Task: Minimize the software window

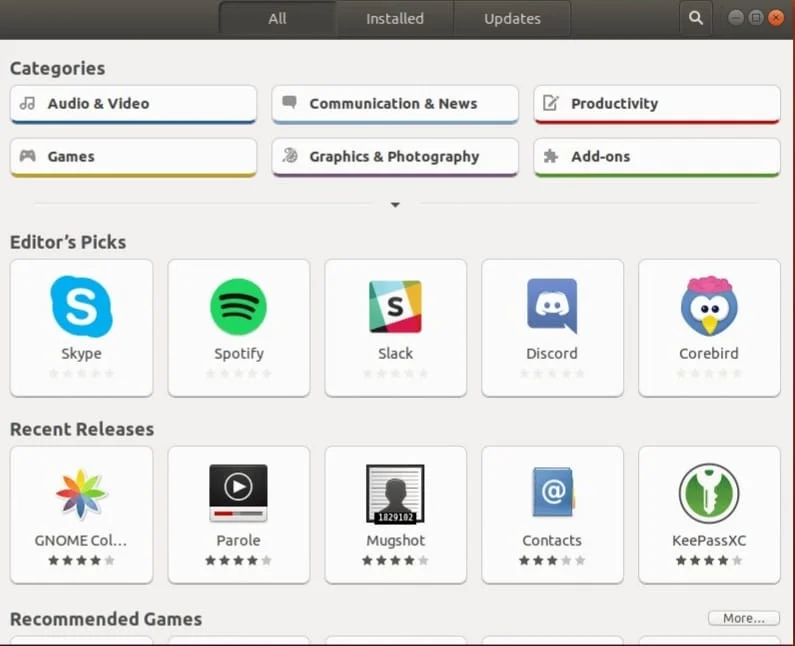Action: point(736,18)
